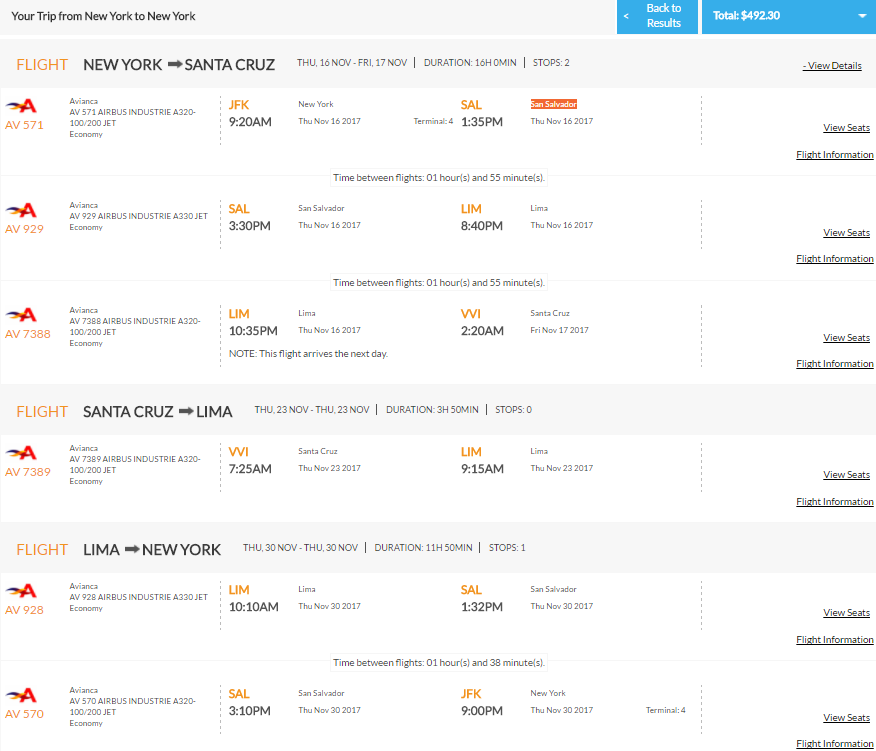Open Flight Information for AV 929

point(835,259)
